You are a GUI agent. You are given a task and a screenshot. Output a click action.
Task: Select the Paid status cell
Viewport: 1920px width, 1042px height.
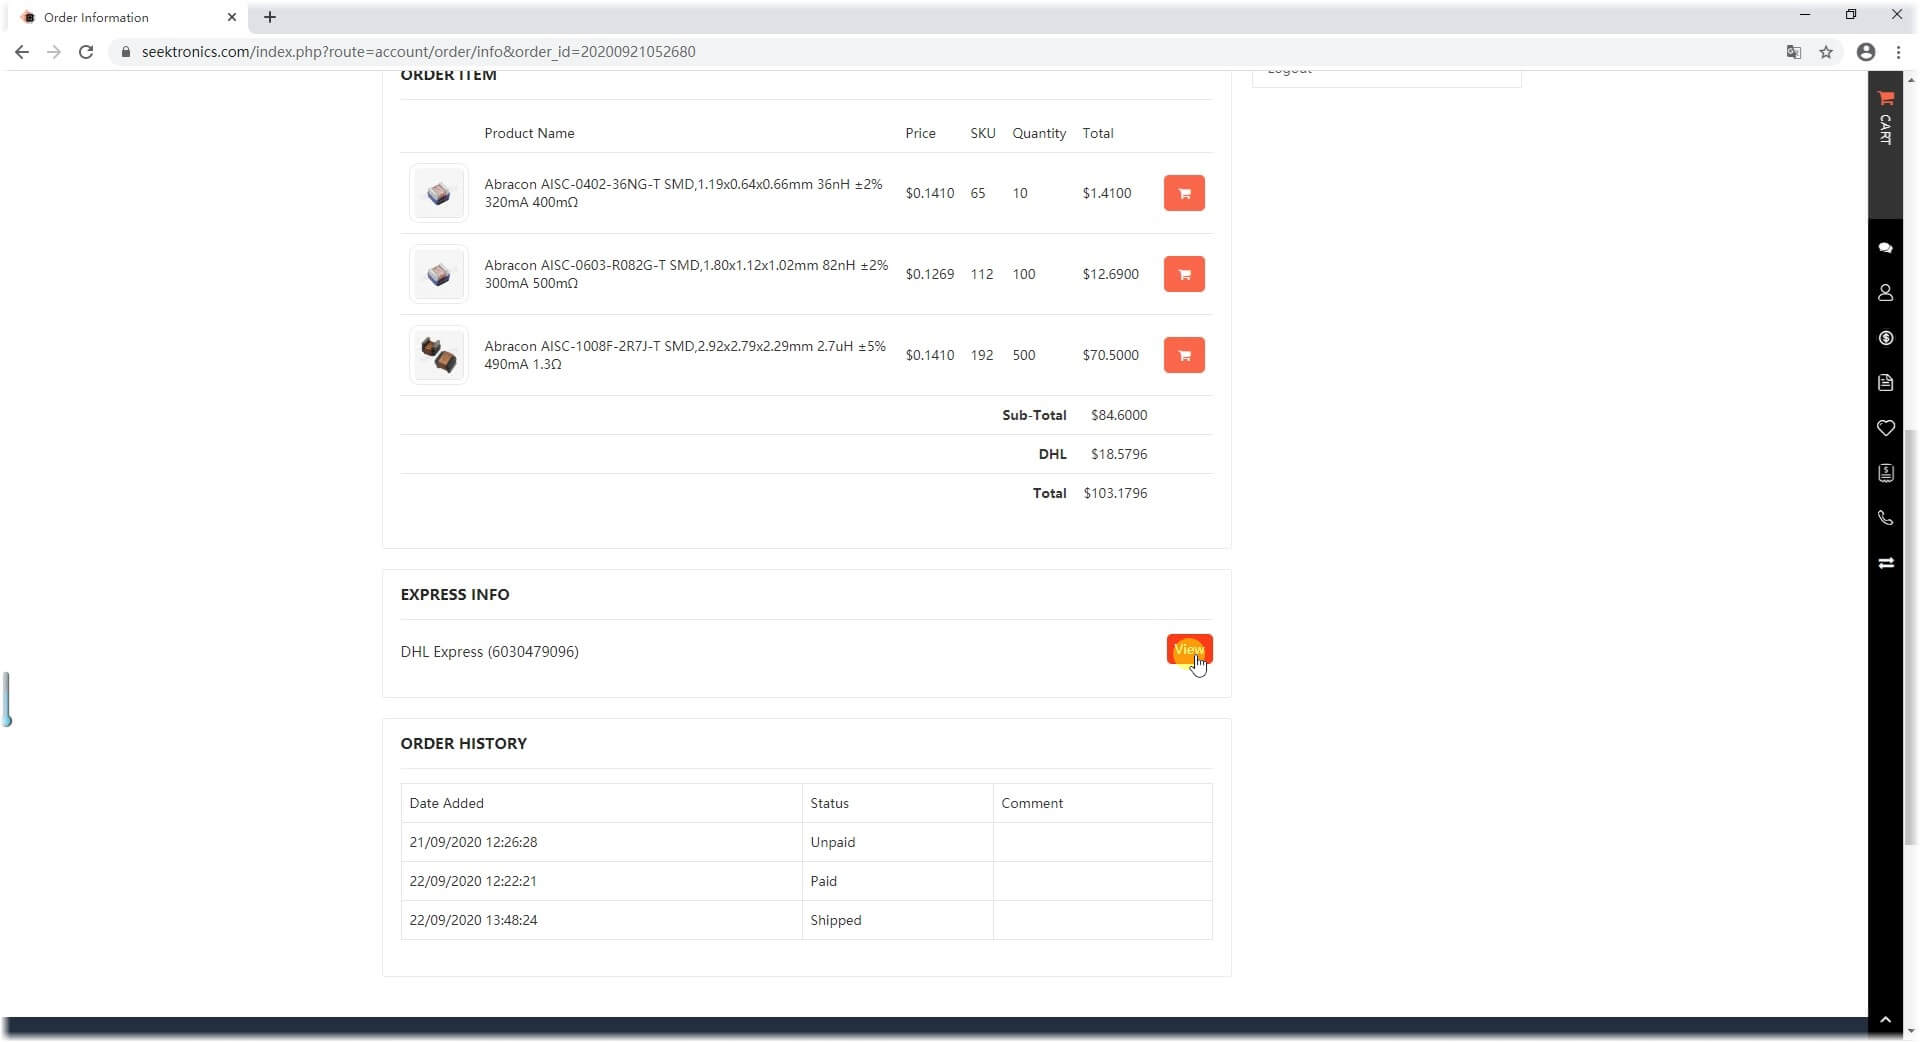pos(897,881)
